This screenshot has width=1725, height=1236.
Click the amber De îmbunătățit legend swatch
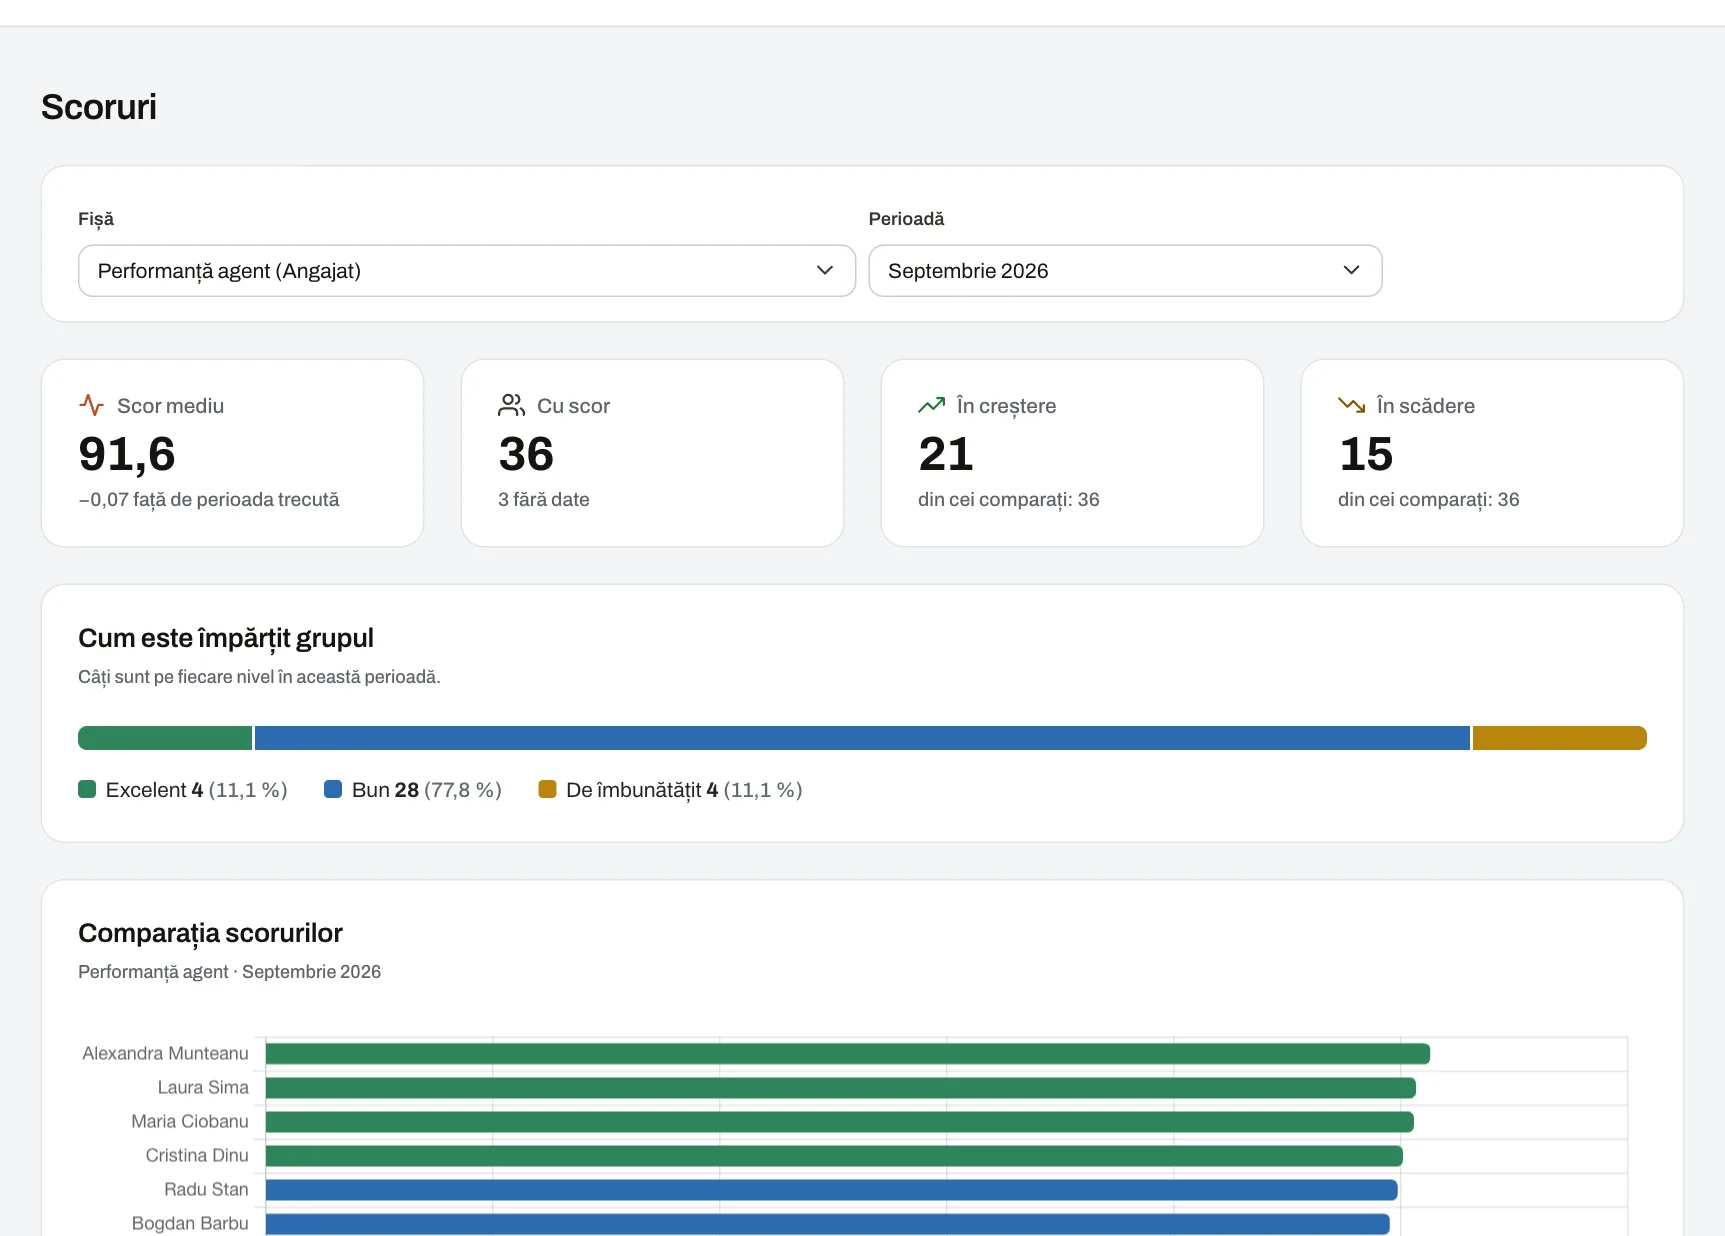tap(547, 789)
